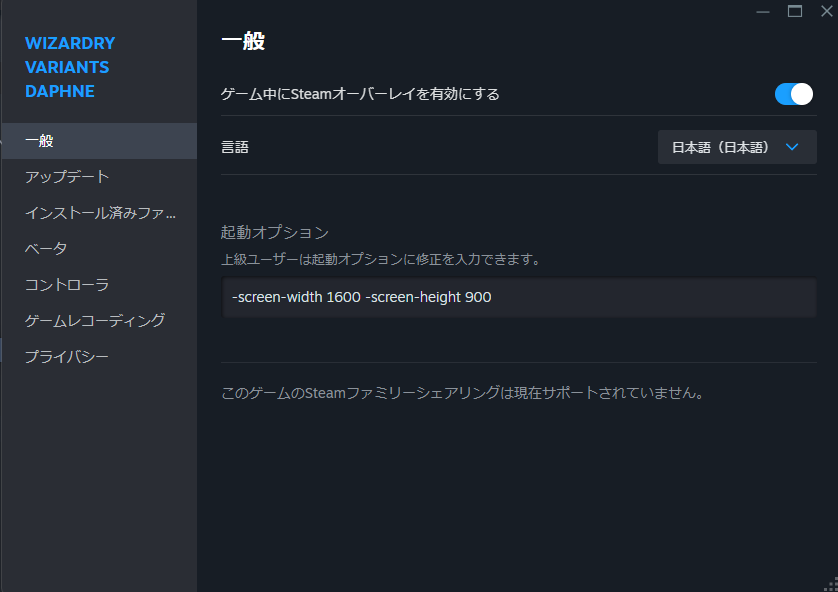Open the 日本語 language dropdown
The image size is (838, 592).
point(737,147)
